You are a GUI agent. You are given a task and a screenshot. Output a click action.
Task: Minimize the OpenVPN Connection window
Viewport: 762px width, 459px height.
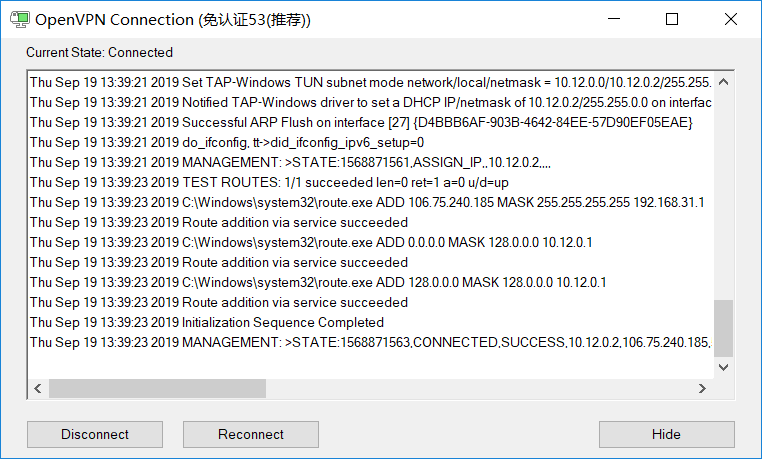(614, 19)
